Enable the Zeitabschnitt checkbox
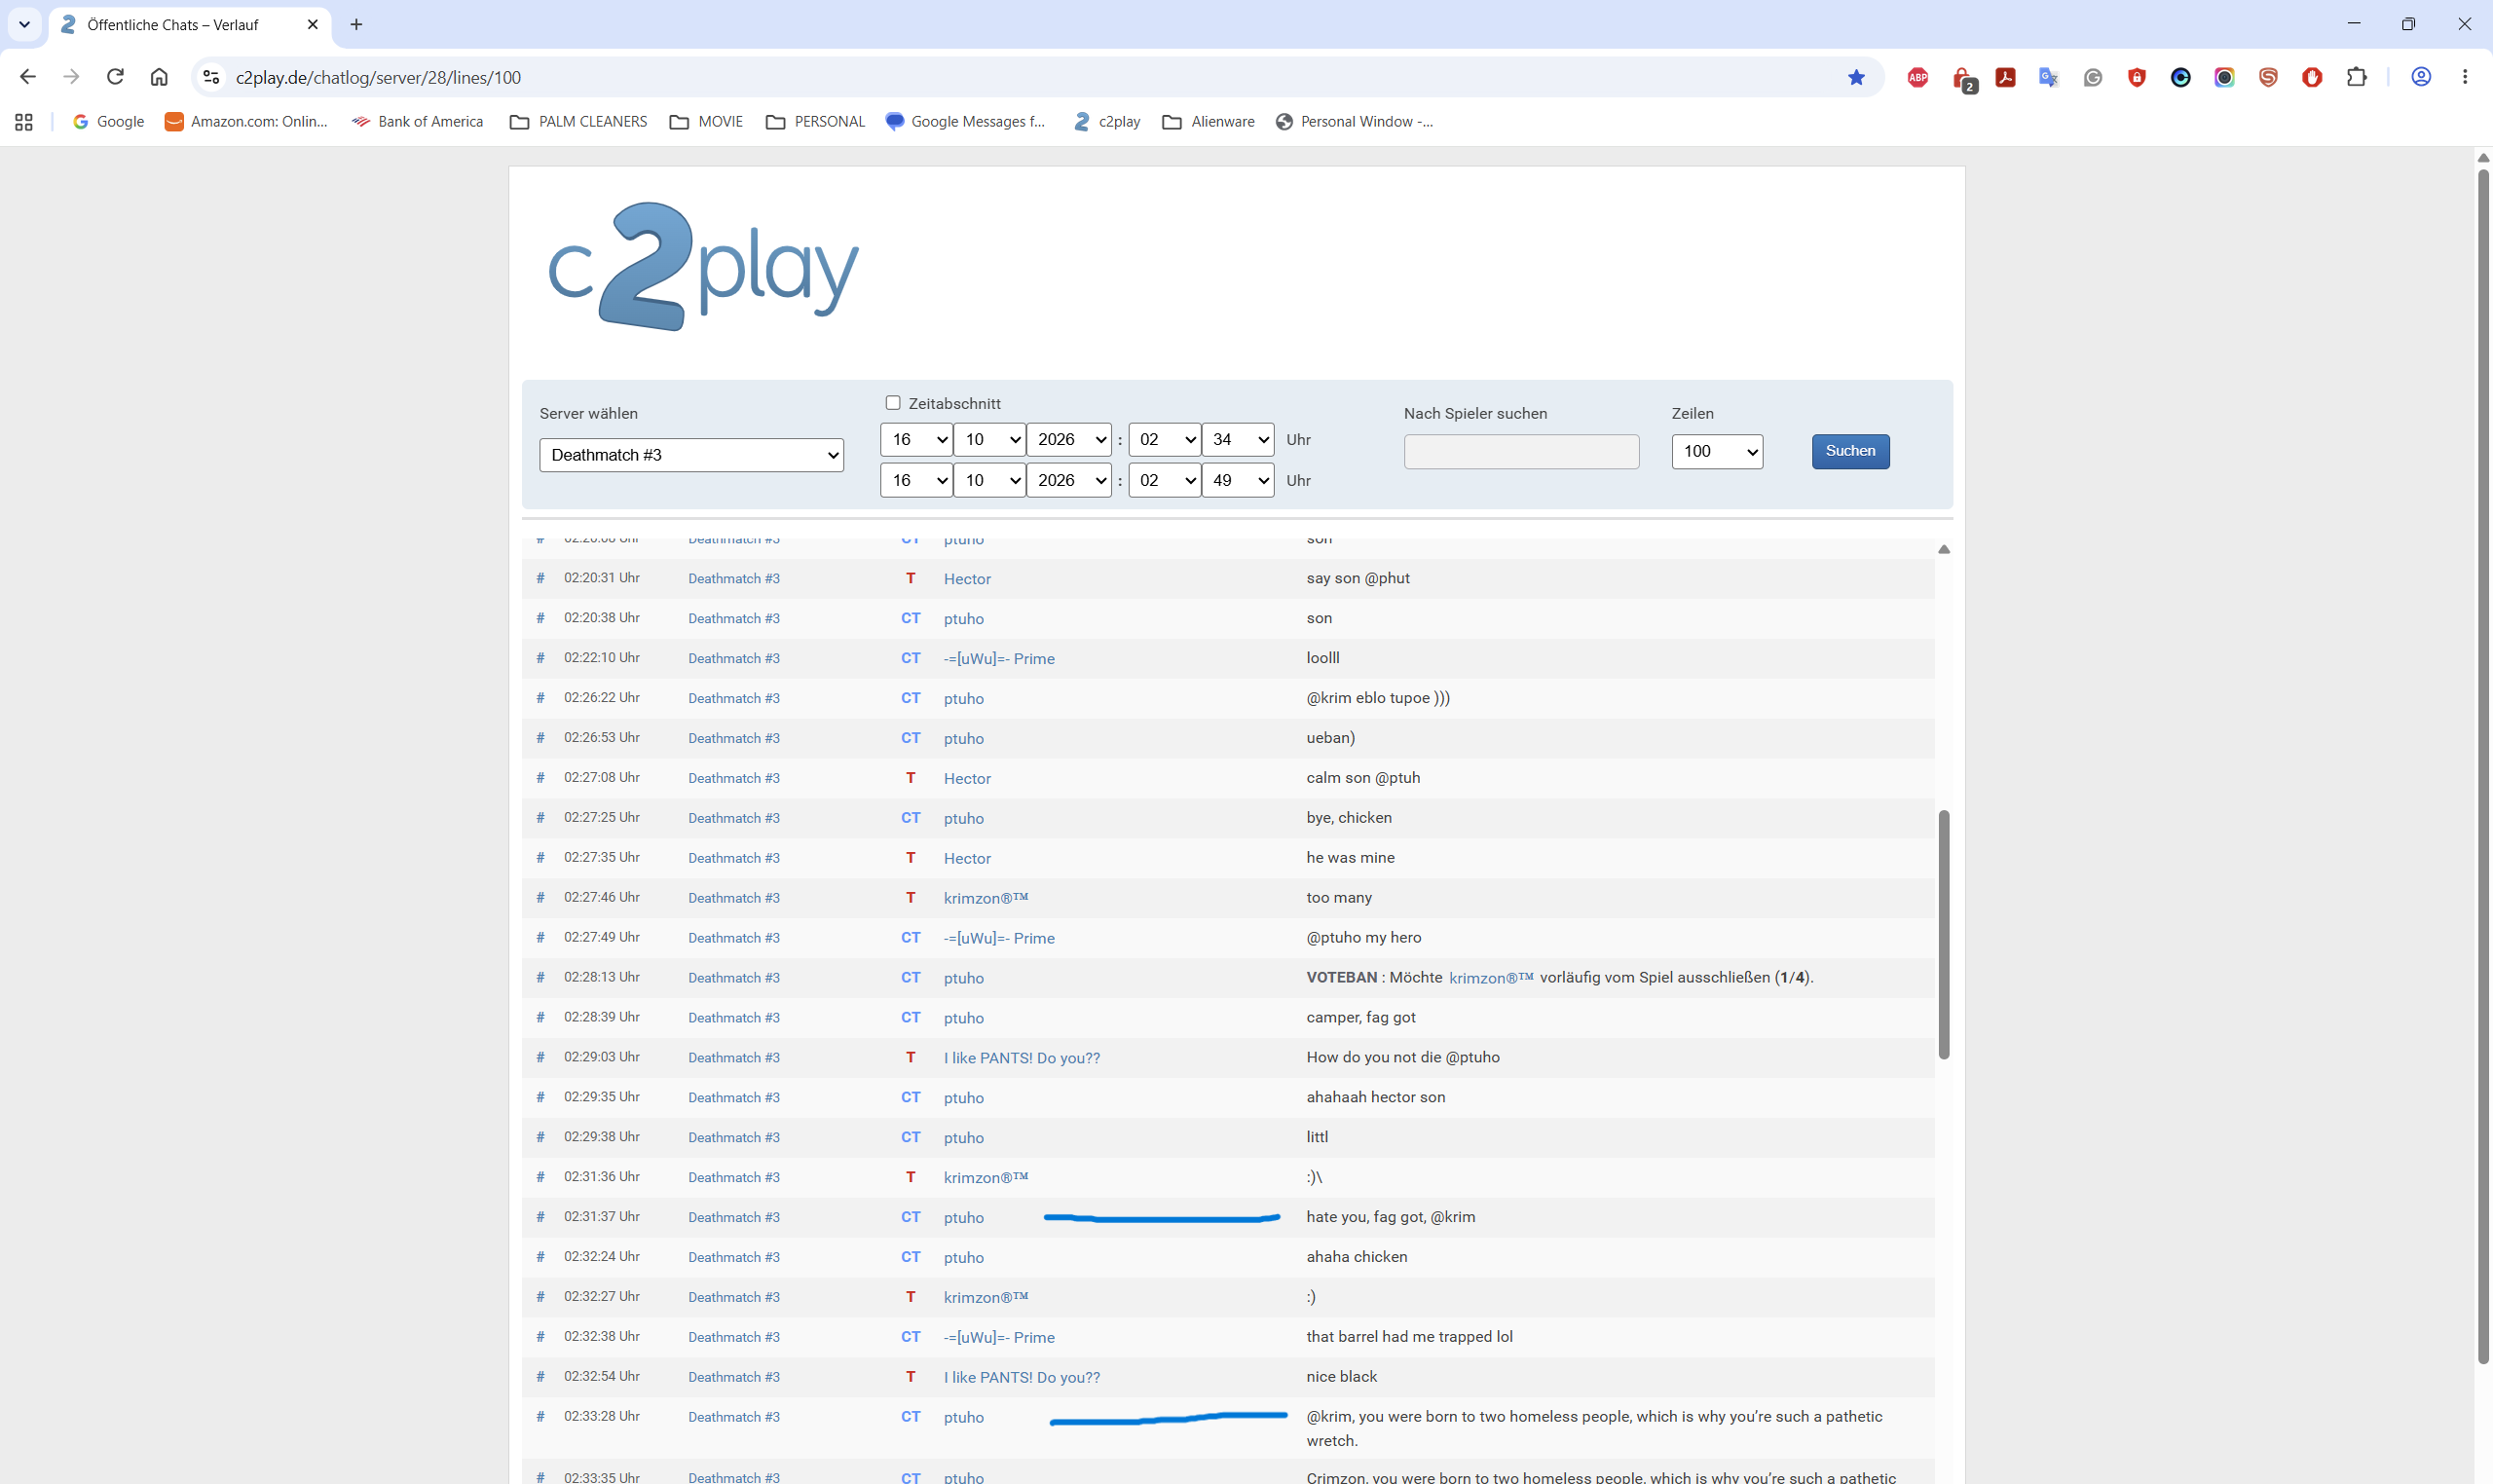Viewport: 2493px width, 1484px height. point(893,403)
